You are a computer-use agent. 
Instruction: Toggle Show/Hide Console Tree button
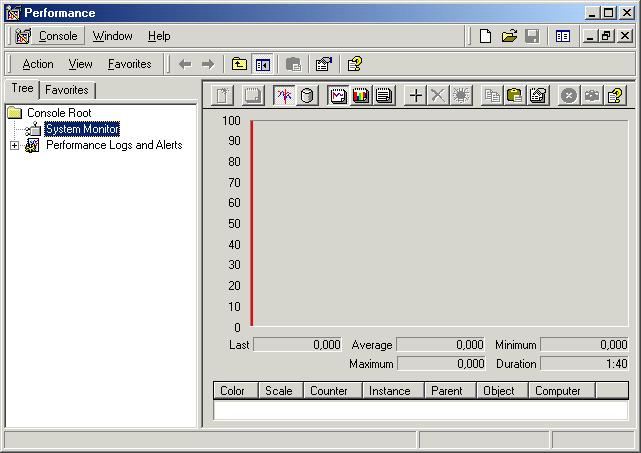pyautogui.click(x=262, y=64)
